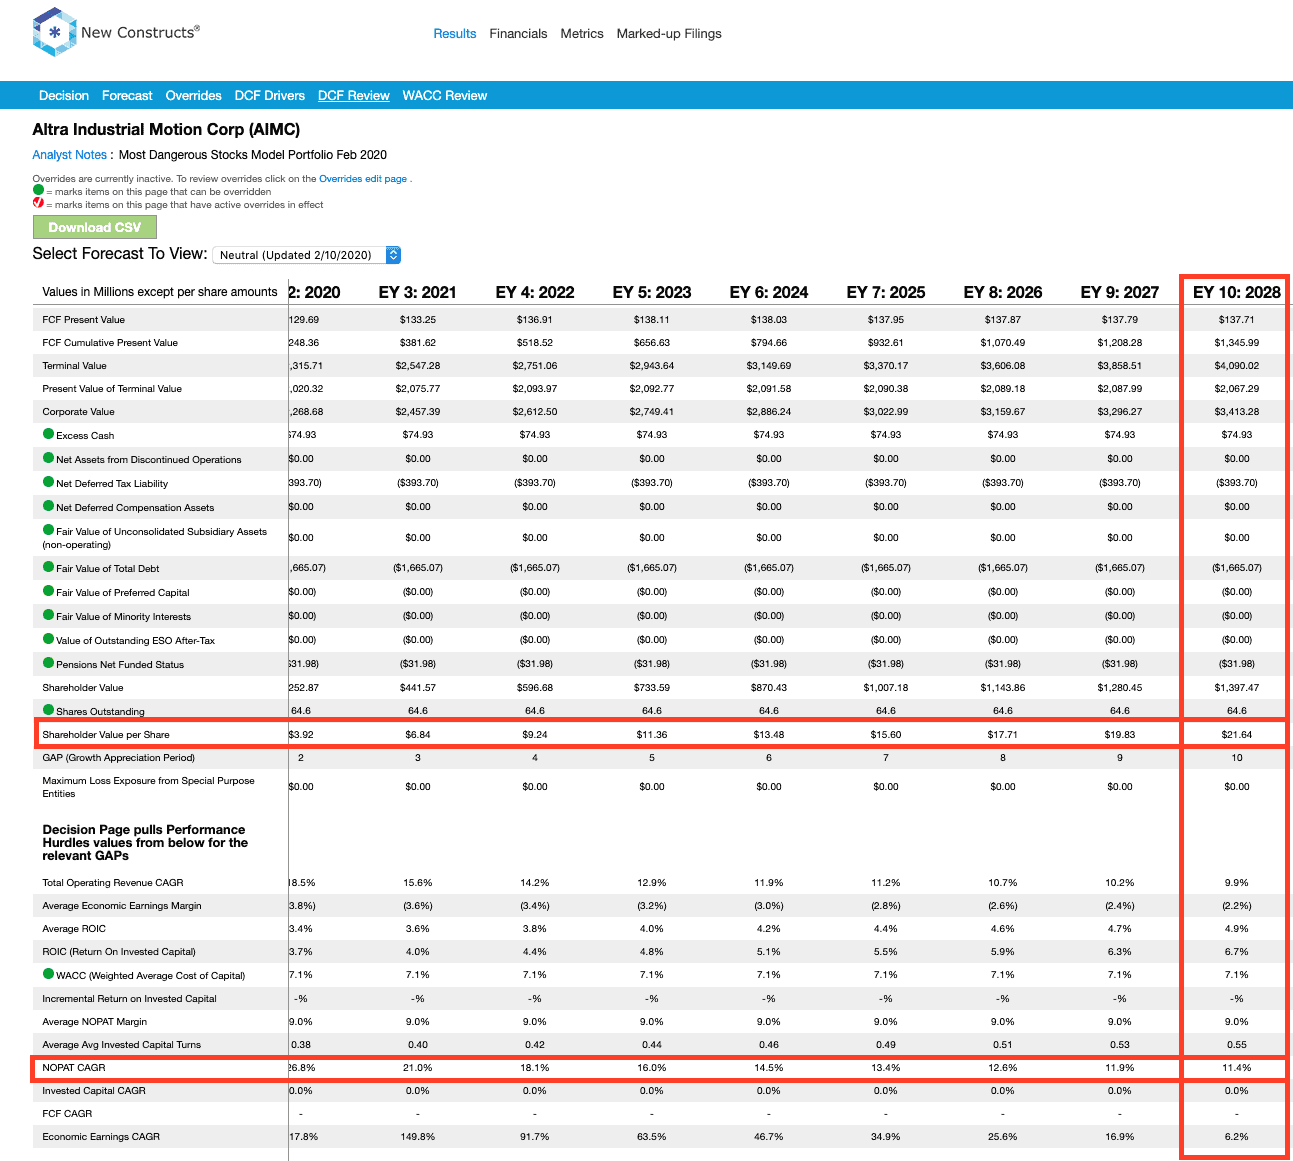Click the 11.4% NOPAT CAGR value for 2028
Screen dimensions: 1293x1161
pyautogui.click(x=1237, y=1068)
